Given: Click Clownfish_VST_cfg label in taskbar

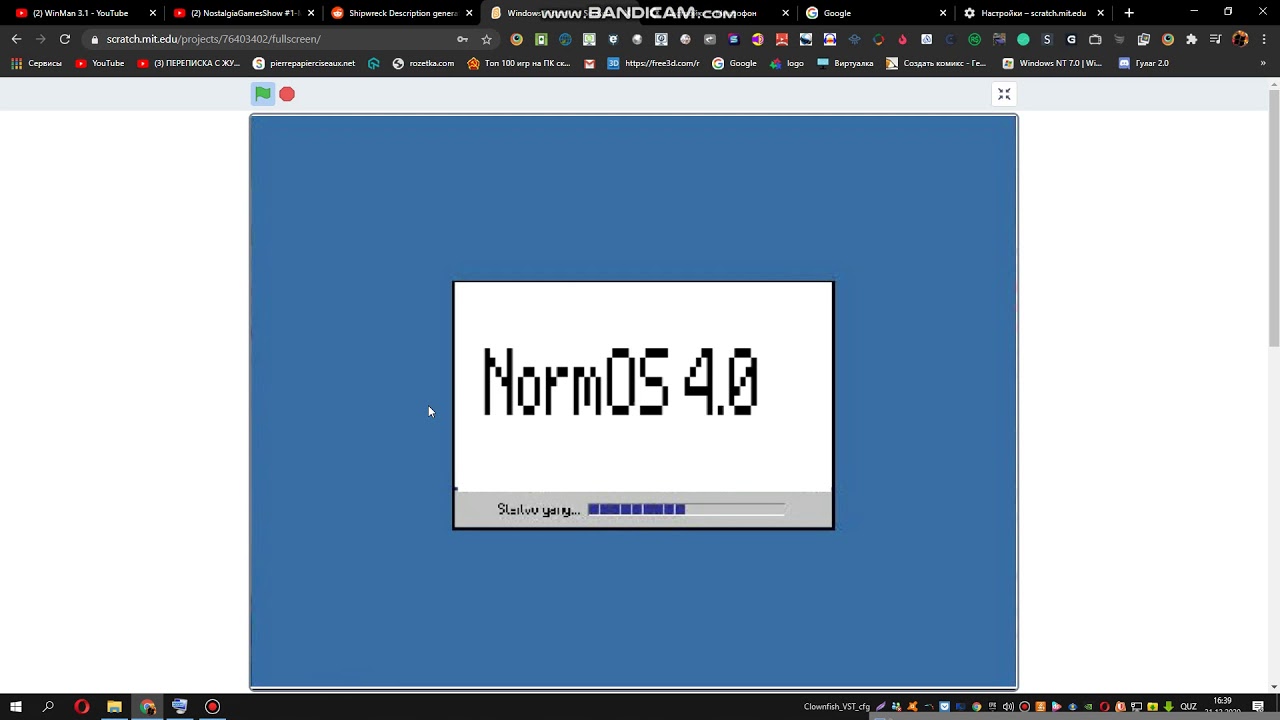Looking at the screenshot, I should (837, 707).
